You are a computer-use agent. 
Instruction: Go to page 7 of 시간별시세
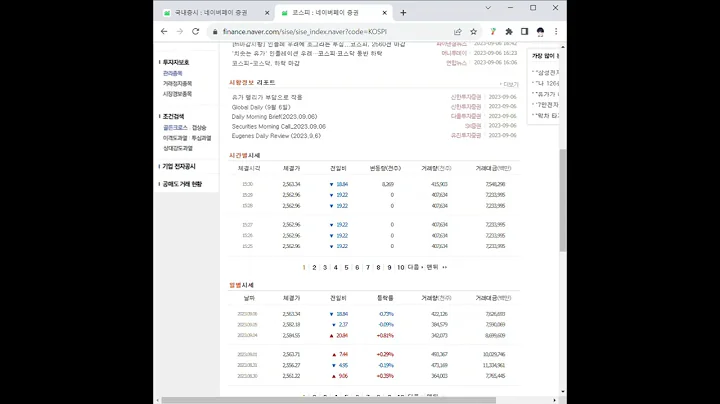pos(367,267)
